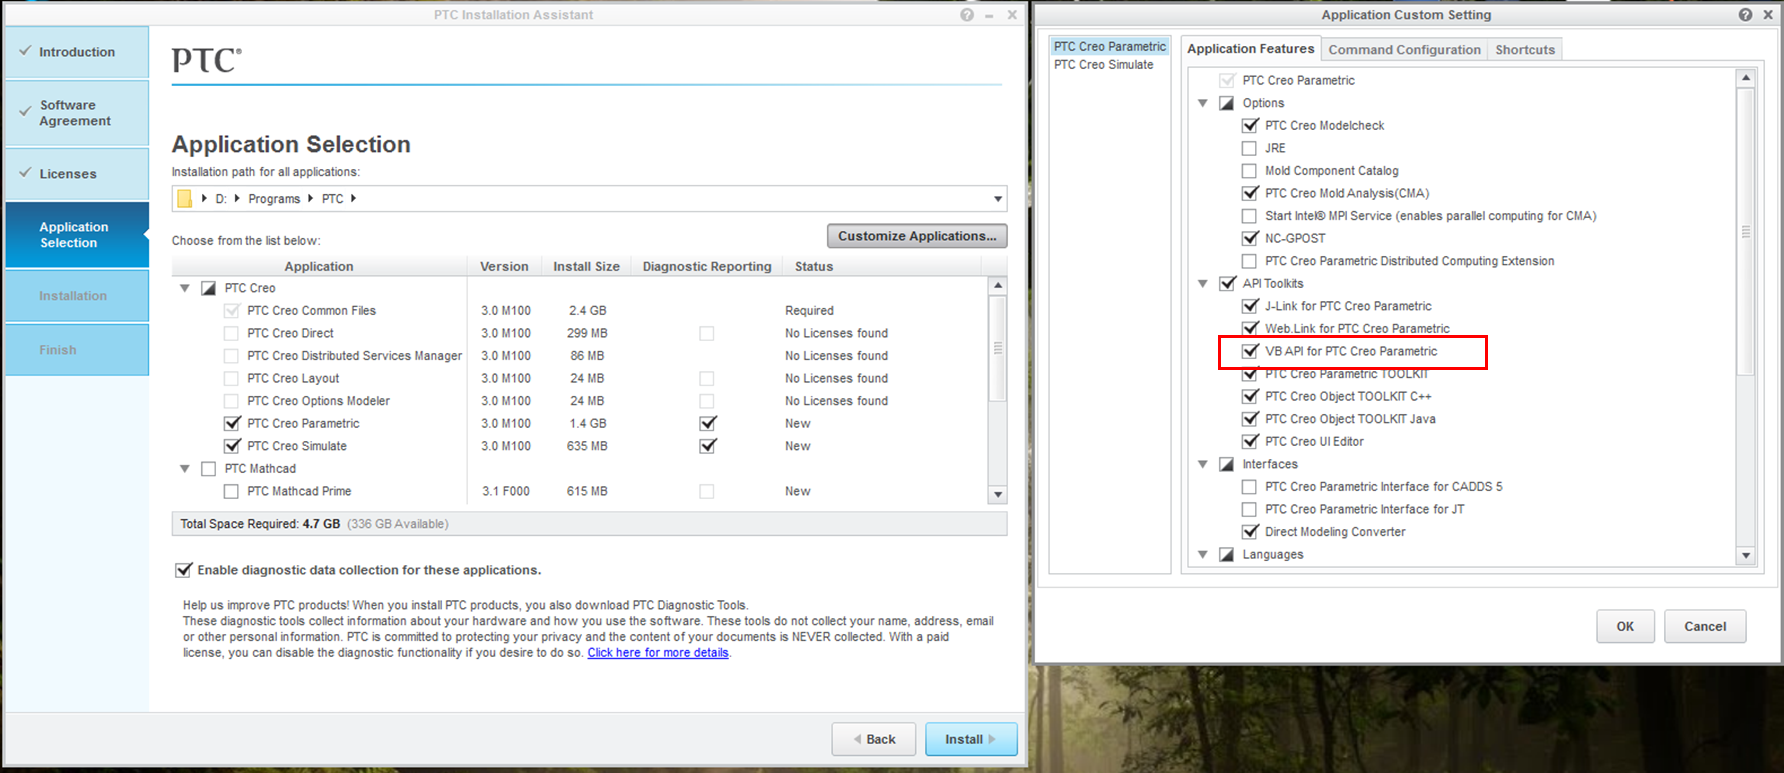Toggle NC-GPOST checkbox
This screenshot has height=773, width=1784.
tap(1250, 238)
